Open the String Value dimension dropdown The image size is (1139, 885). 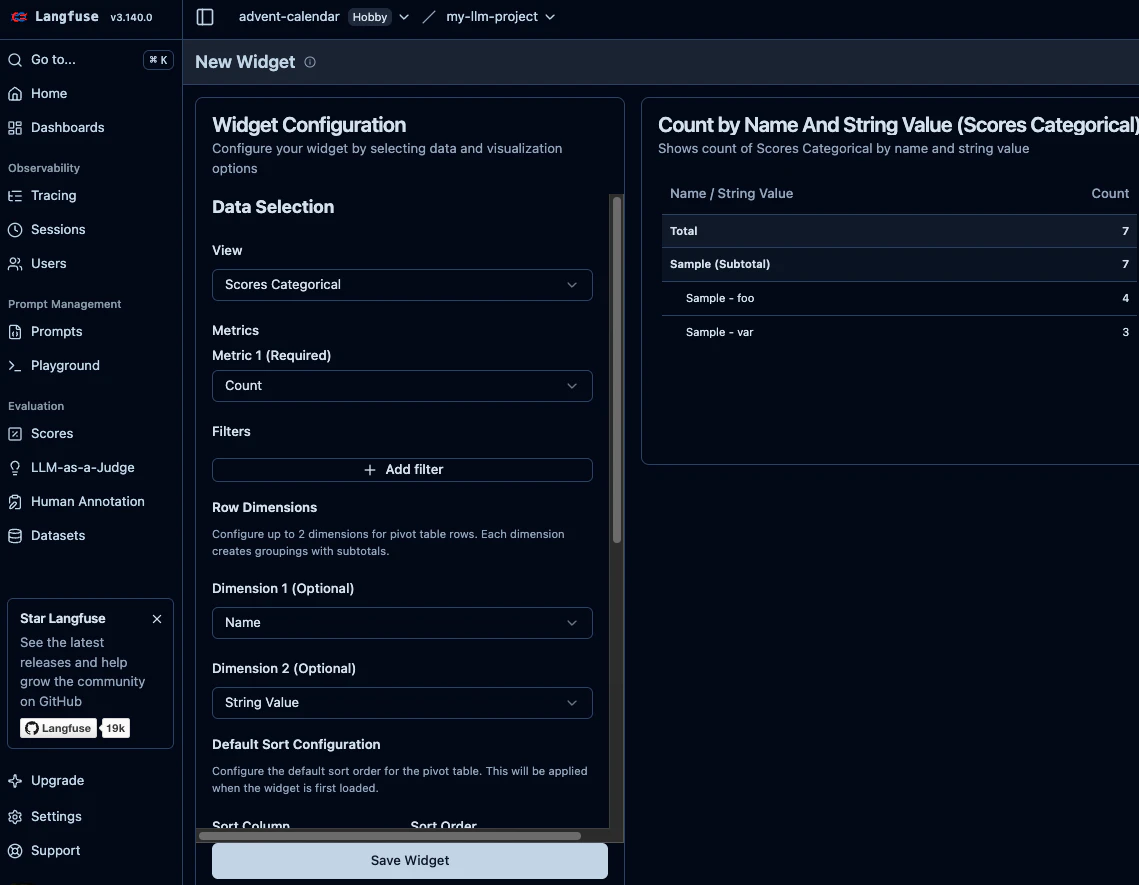pos(402,703)
